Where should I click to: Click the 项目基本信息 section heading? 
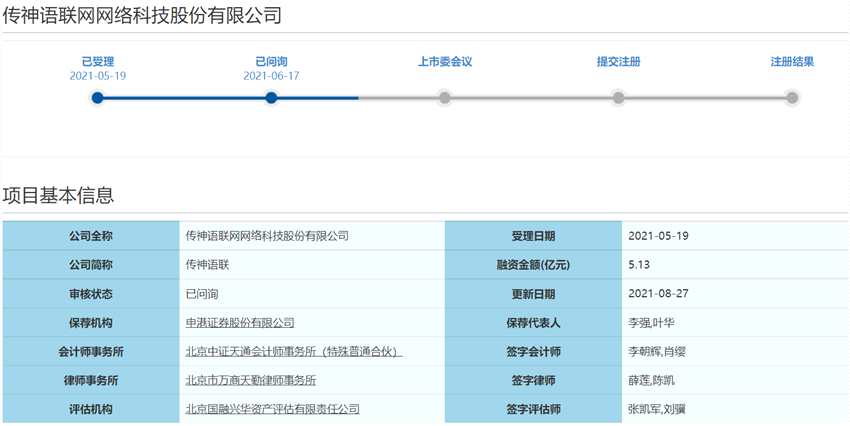coord(58,196)
